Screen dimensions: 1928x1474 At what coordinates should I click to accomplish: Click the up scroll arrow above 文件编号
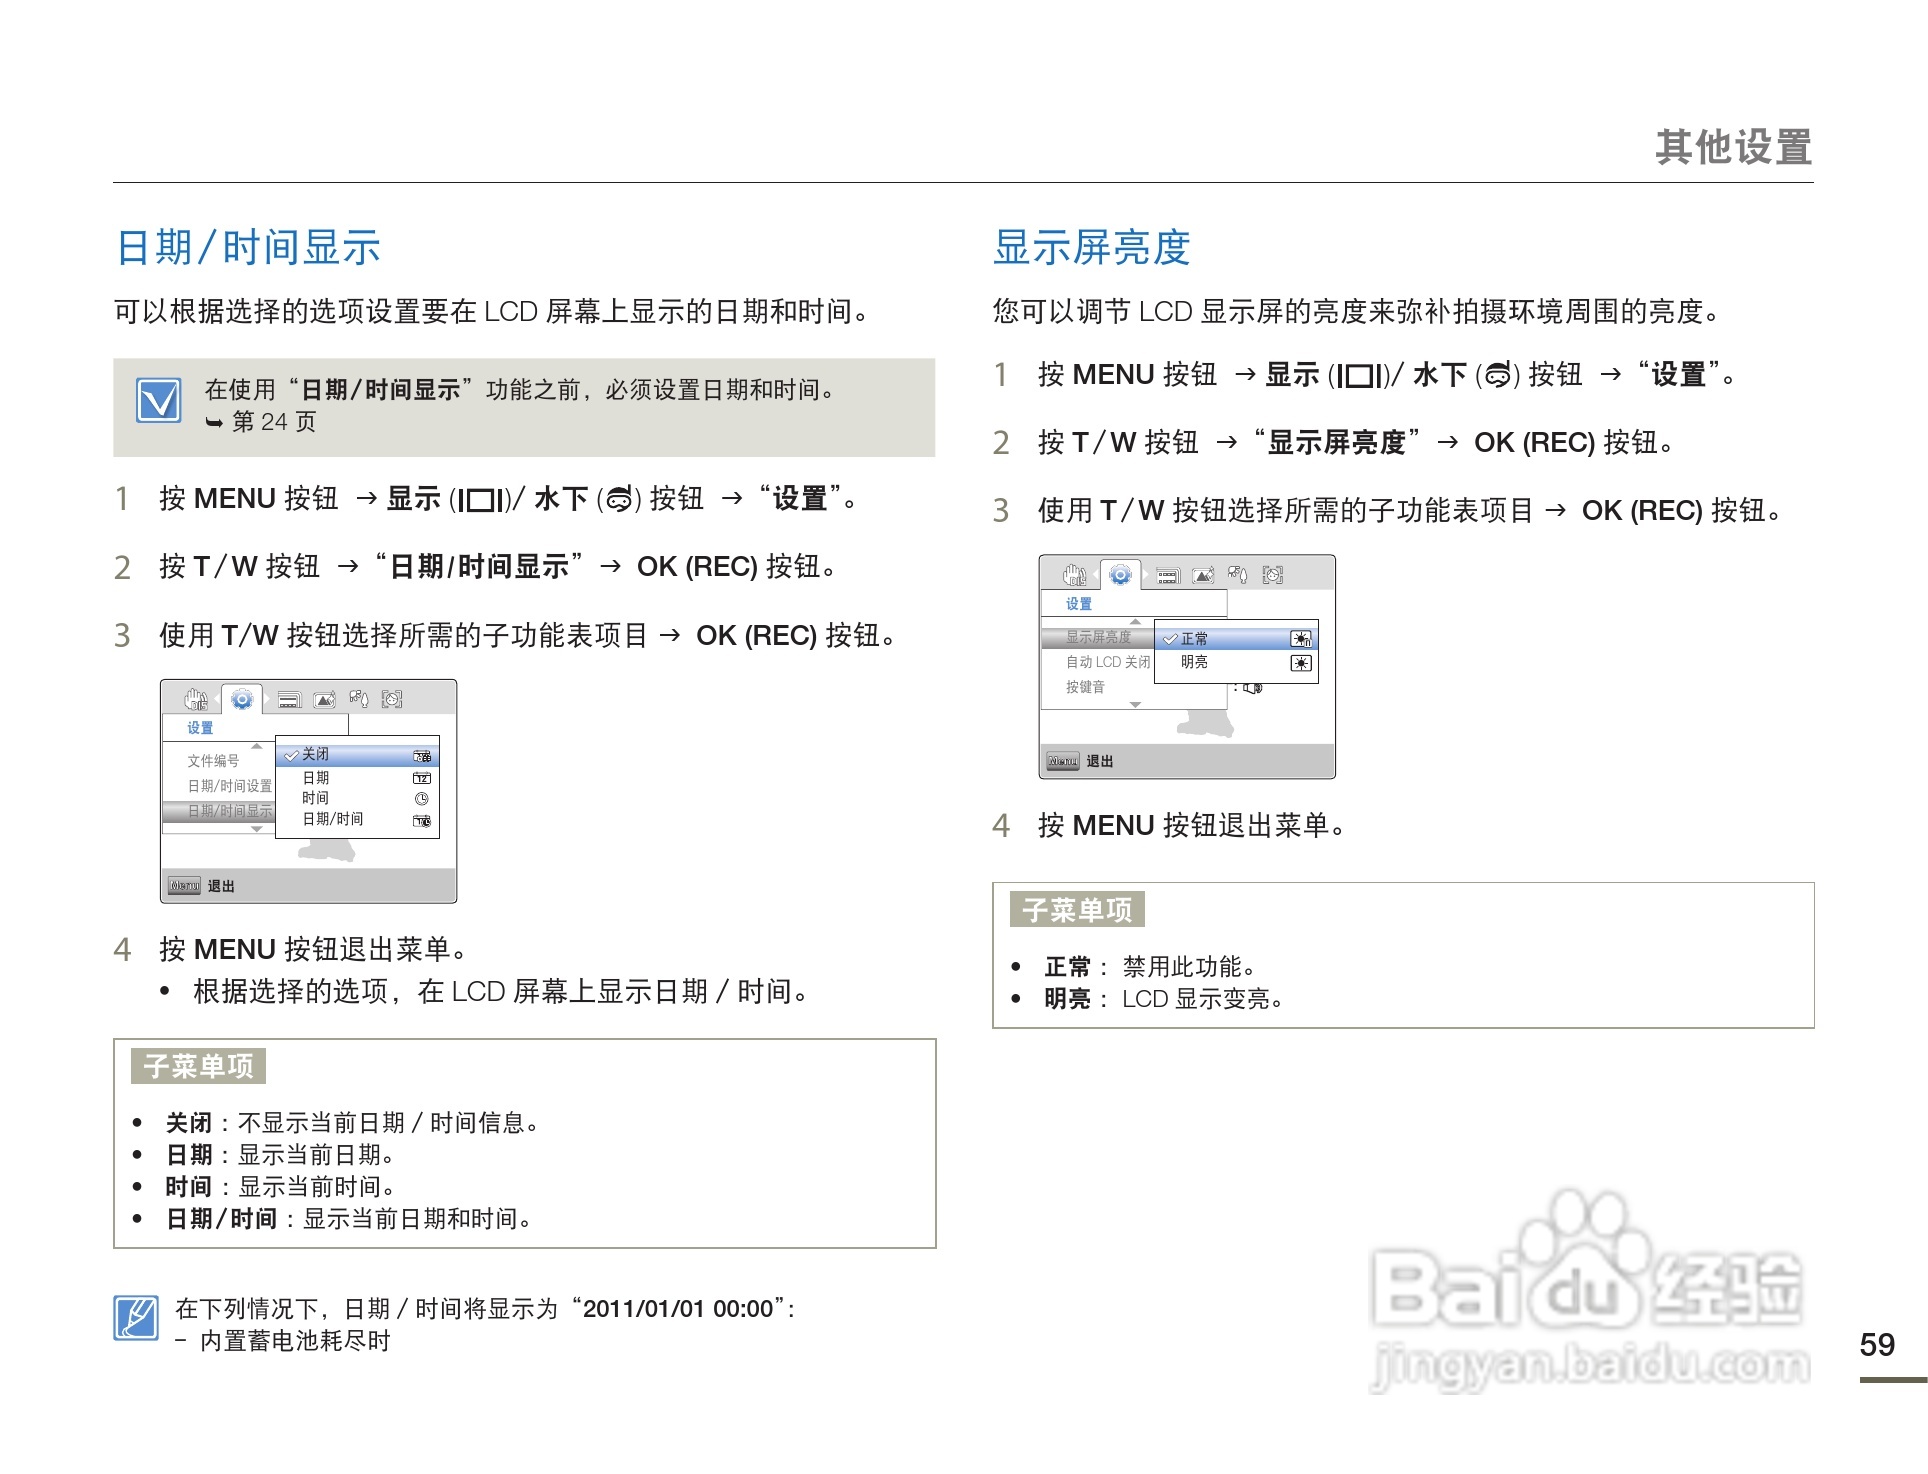(x=257, y=746)
